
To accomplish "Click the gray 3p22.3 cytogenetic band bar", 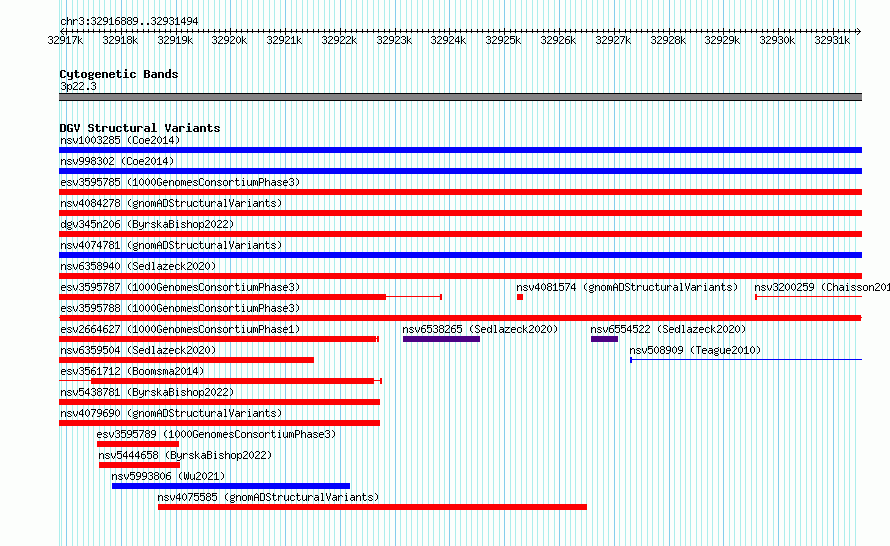I will click(460, 97).
